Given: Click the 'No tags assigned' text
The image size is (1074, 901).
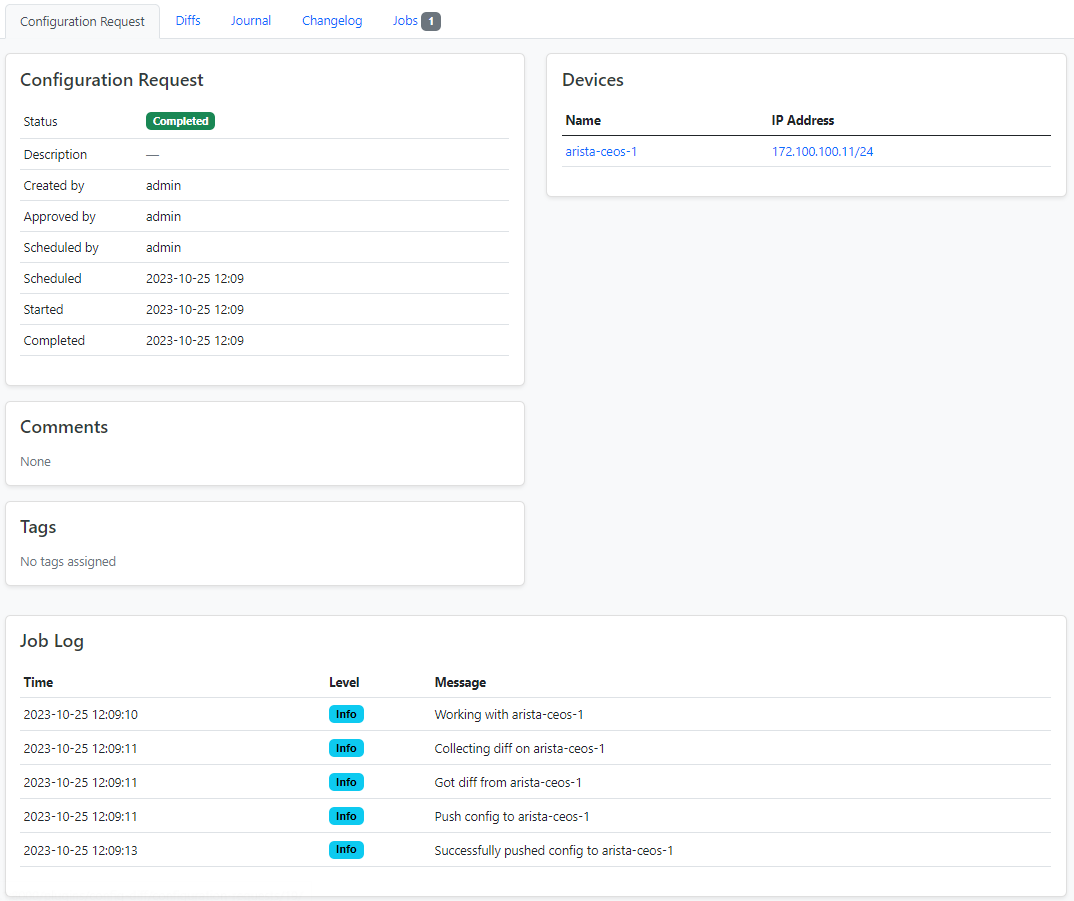Looking at the screenshot, I should pos(68,561).
